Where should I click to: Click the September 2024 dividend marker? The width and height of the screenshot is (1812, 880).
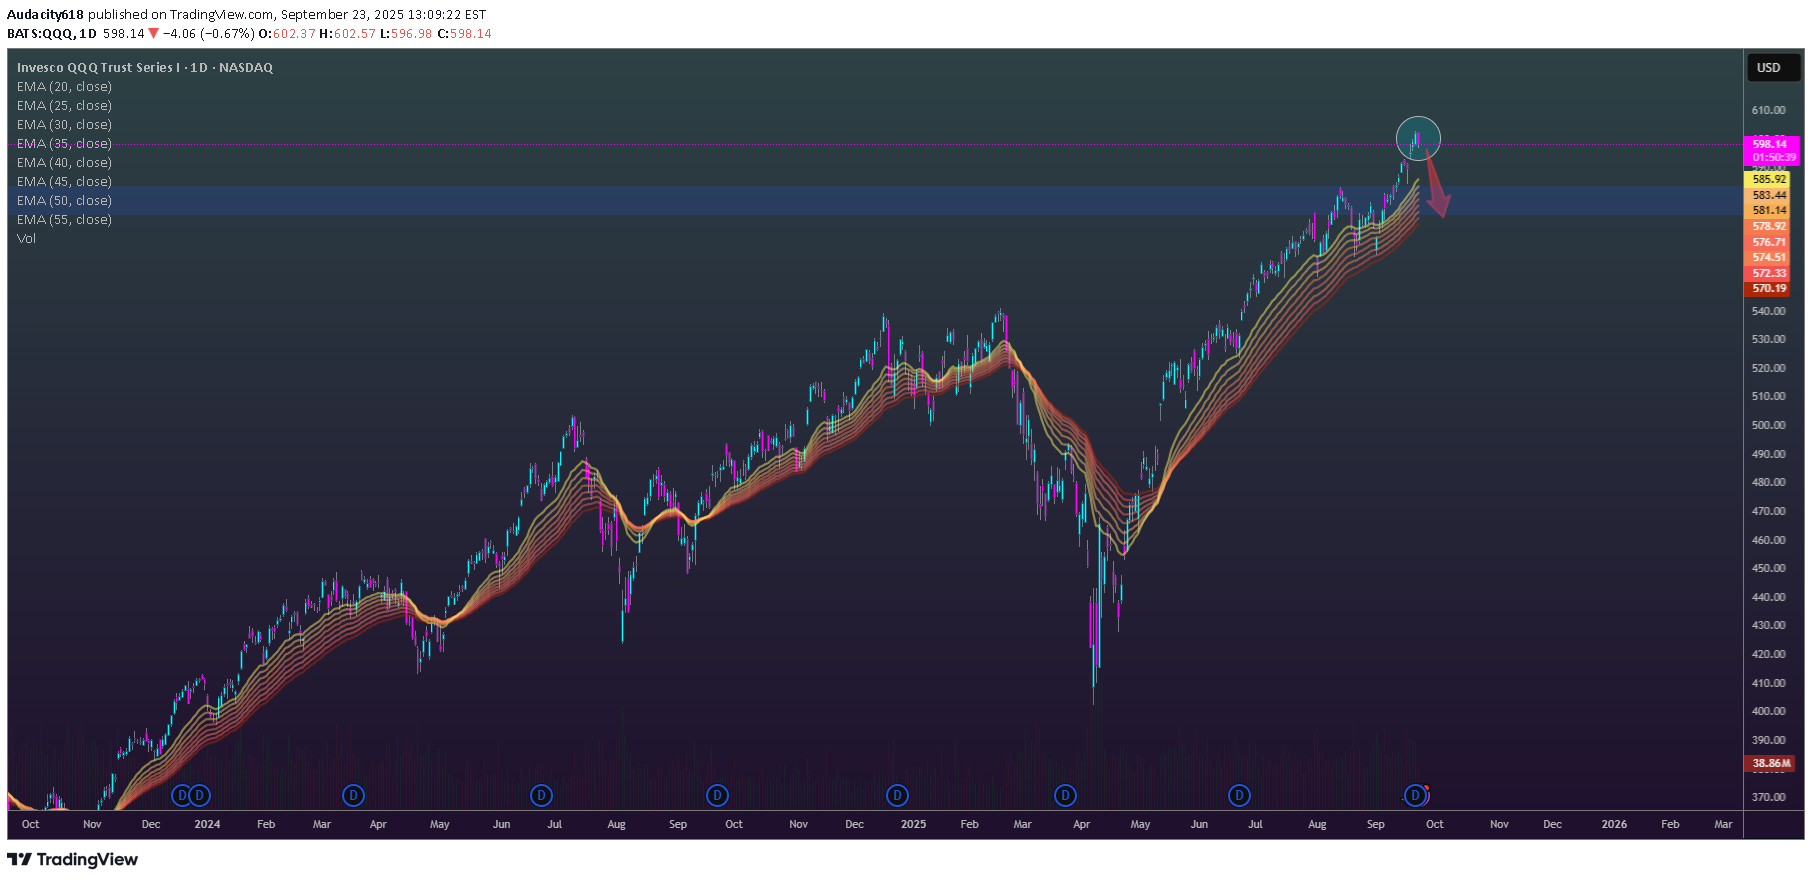(717, 796)
